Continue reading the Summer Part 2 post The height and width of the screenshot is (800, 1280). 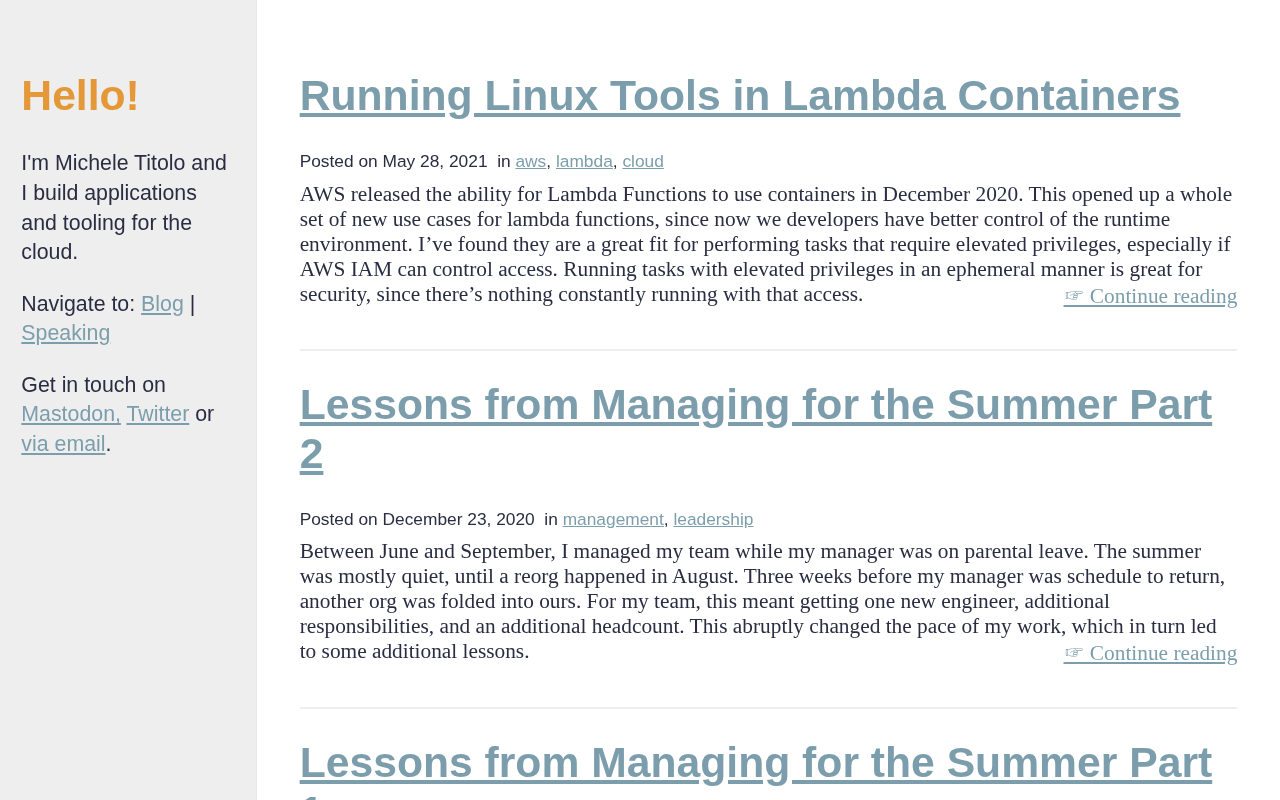(x=1150, y=653)
